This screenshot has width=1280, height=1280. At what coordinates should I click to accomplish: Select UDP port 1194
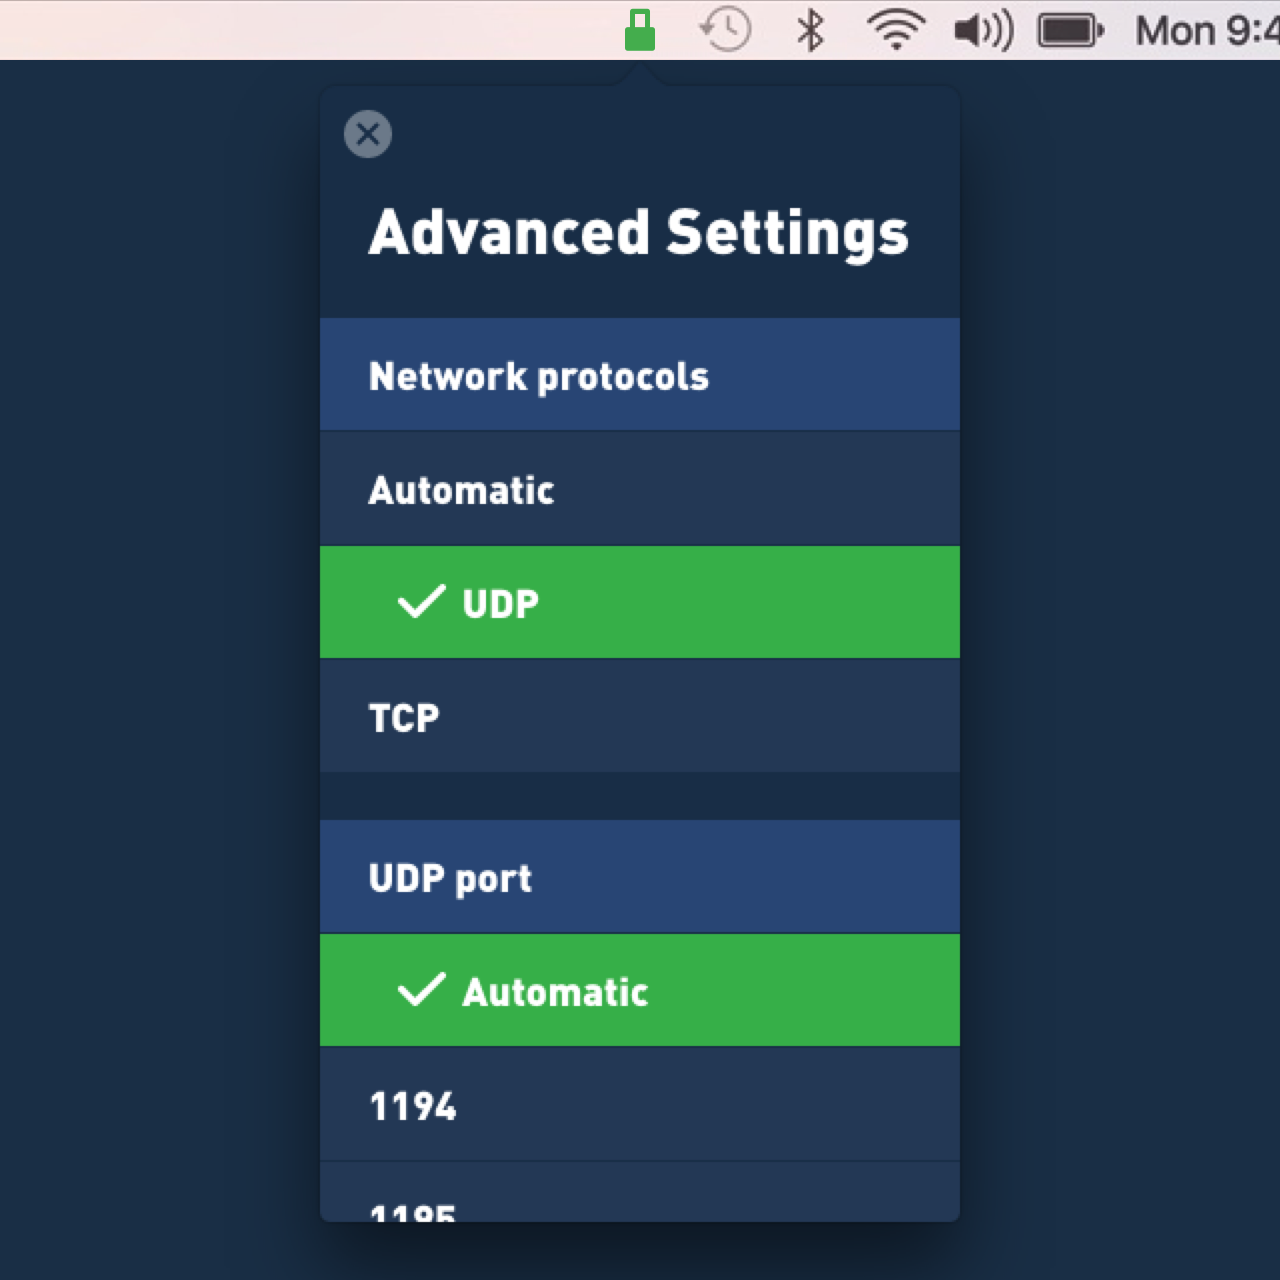(x=639, y=1104)
